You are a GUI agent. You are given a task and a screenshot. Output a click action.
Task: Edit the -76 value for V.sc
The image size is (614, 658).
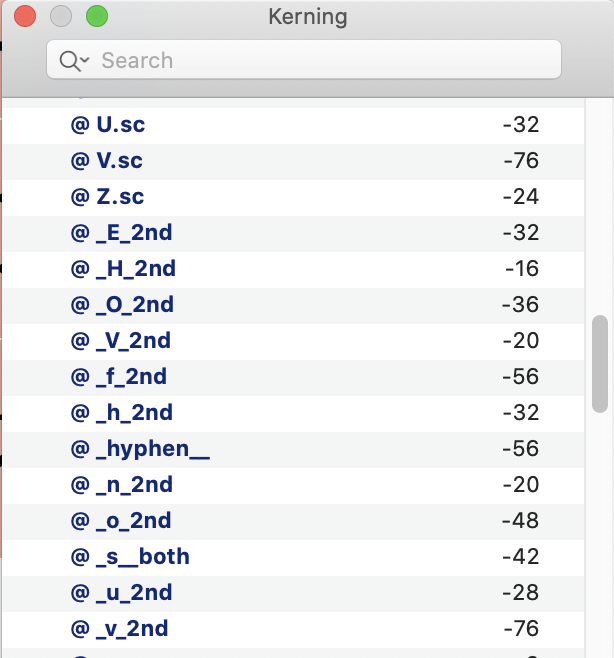click(x=521, y=161)
